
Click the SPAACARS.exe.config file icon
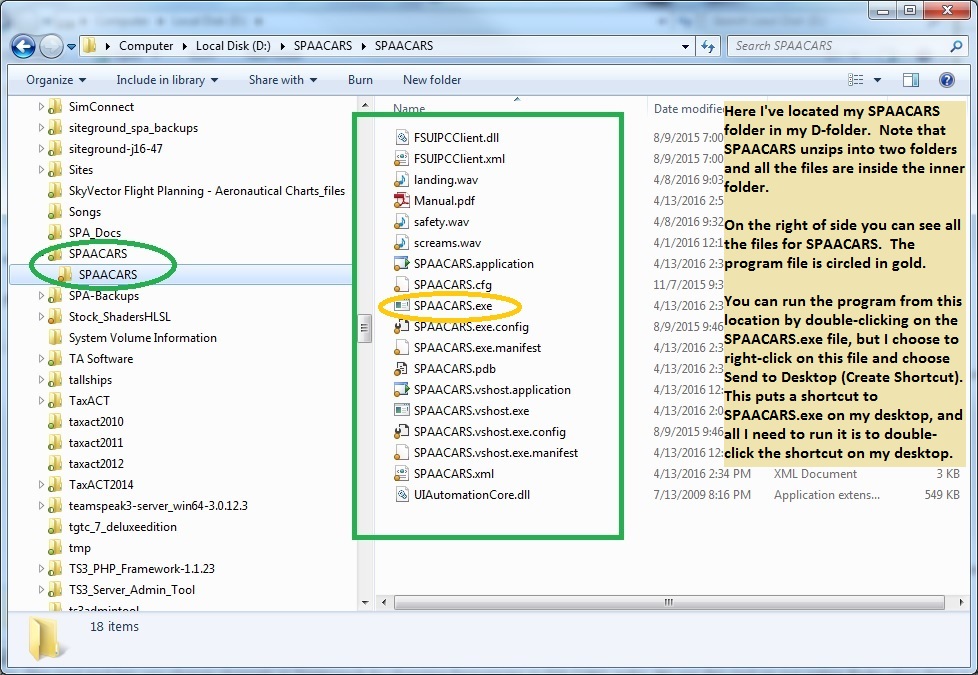coord(402,327)
